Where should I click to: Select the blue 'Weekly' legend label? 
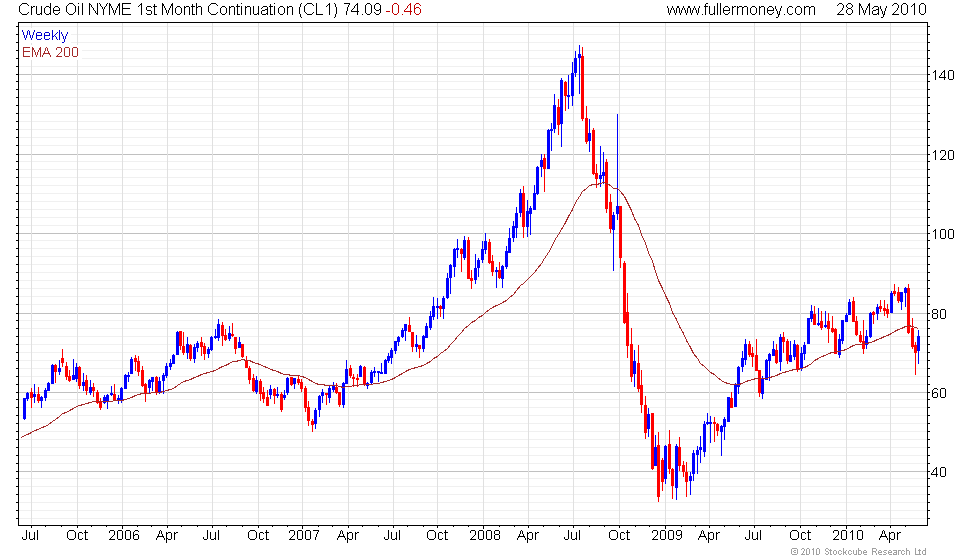[44, 35]
